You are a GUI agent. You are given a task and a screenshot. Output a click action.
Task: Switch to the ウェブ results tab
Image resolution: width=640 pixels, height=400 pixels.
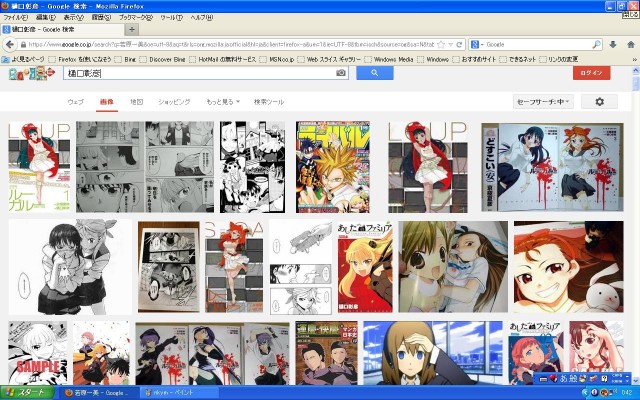76,102
